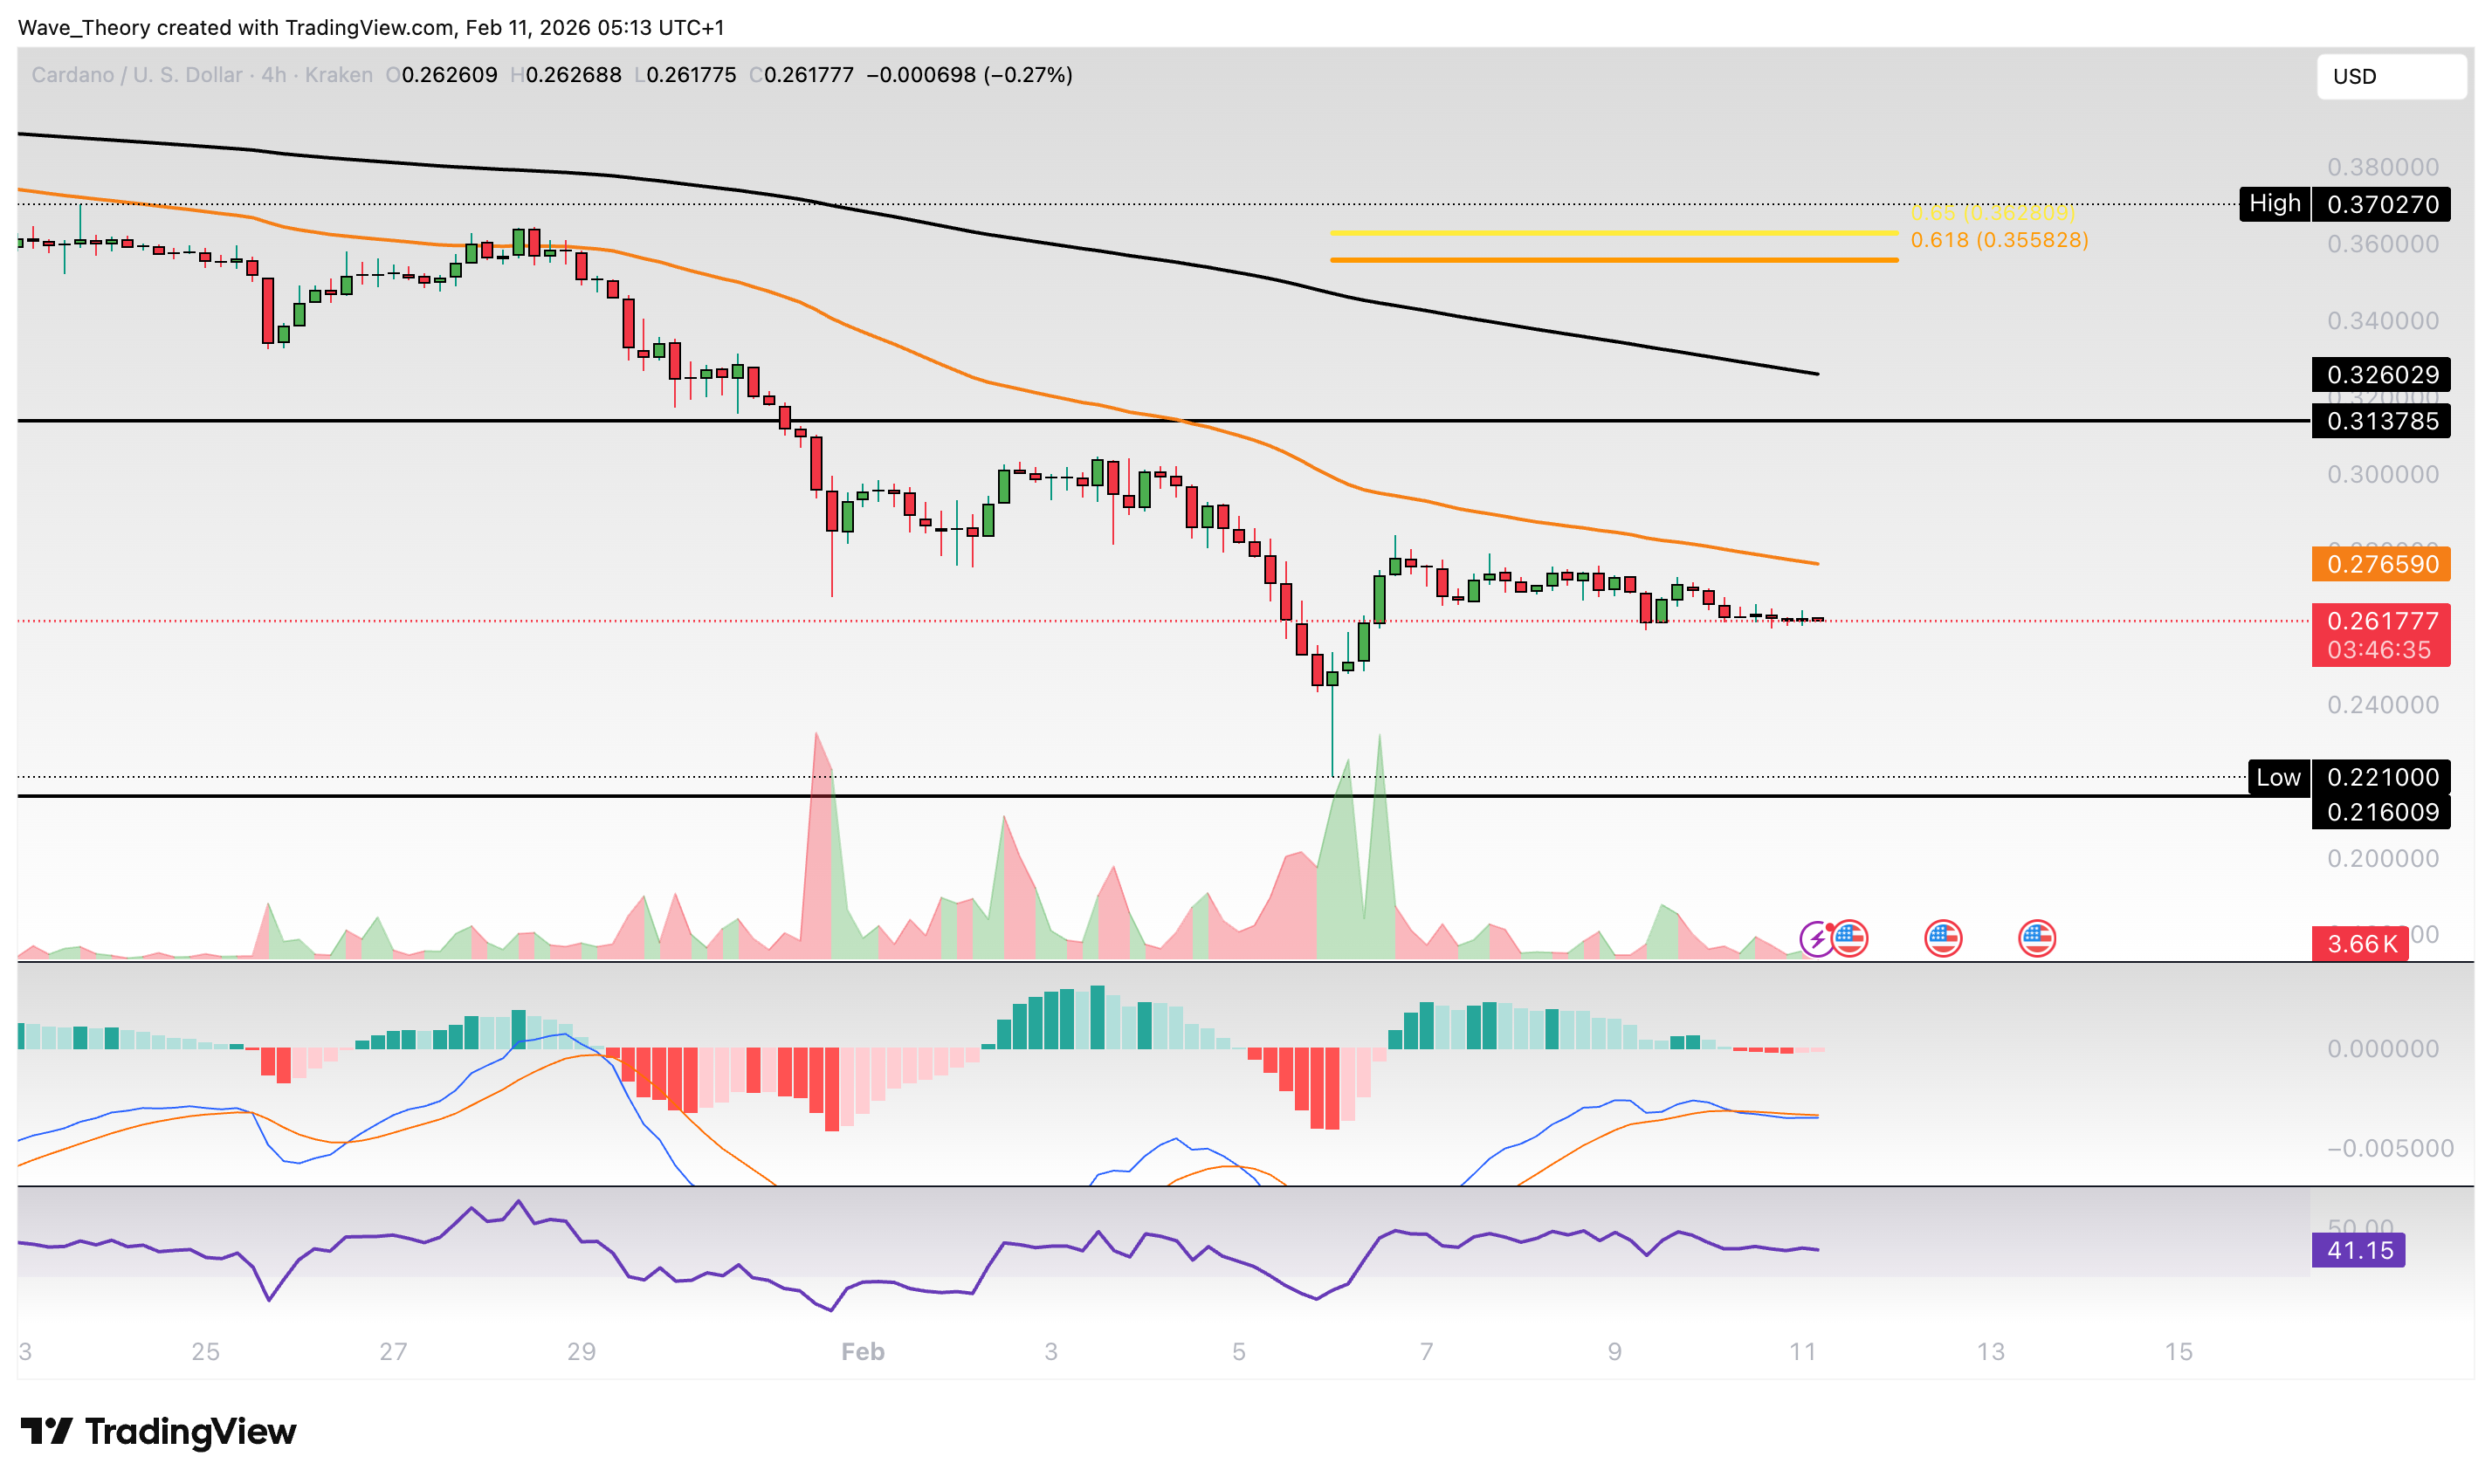Click Feb on the time axis
Image resolution: width=2492 pixels, height=1484 pixels.
pos(860,1352)
